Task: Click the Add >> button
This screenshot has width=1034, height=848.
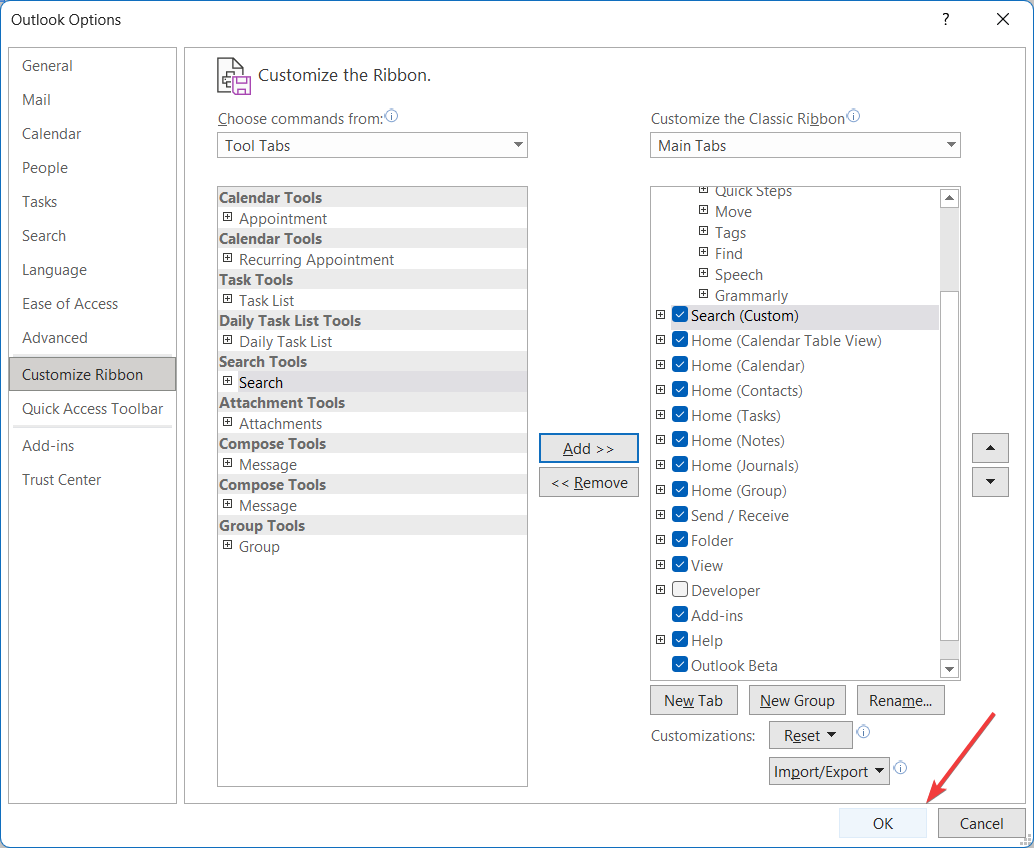Action: [x=588, y=448]
